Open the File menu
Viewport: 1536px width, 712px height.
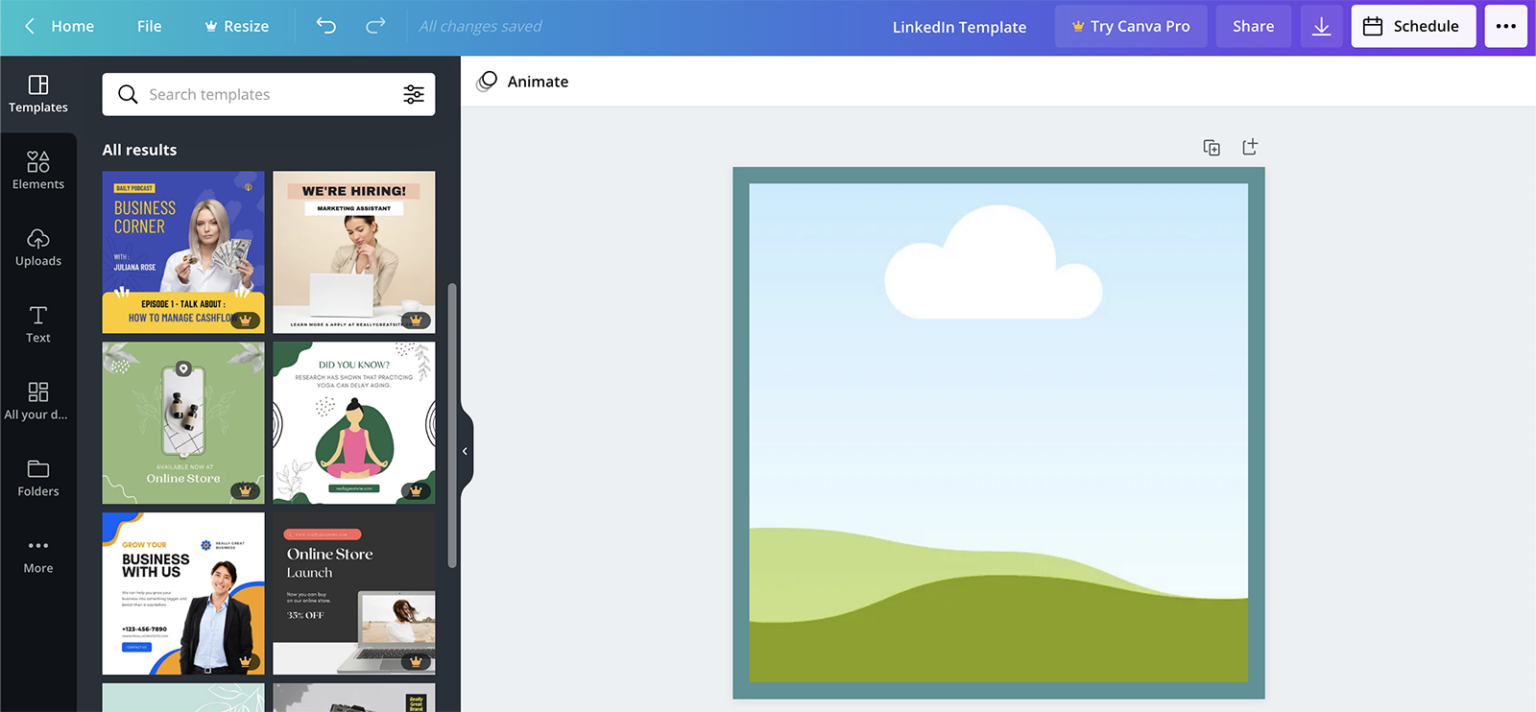point(149,26)
